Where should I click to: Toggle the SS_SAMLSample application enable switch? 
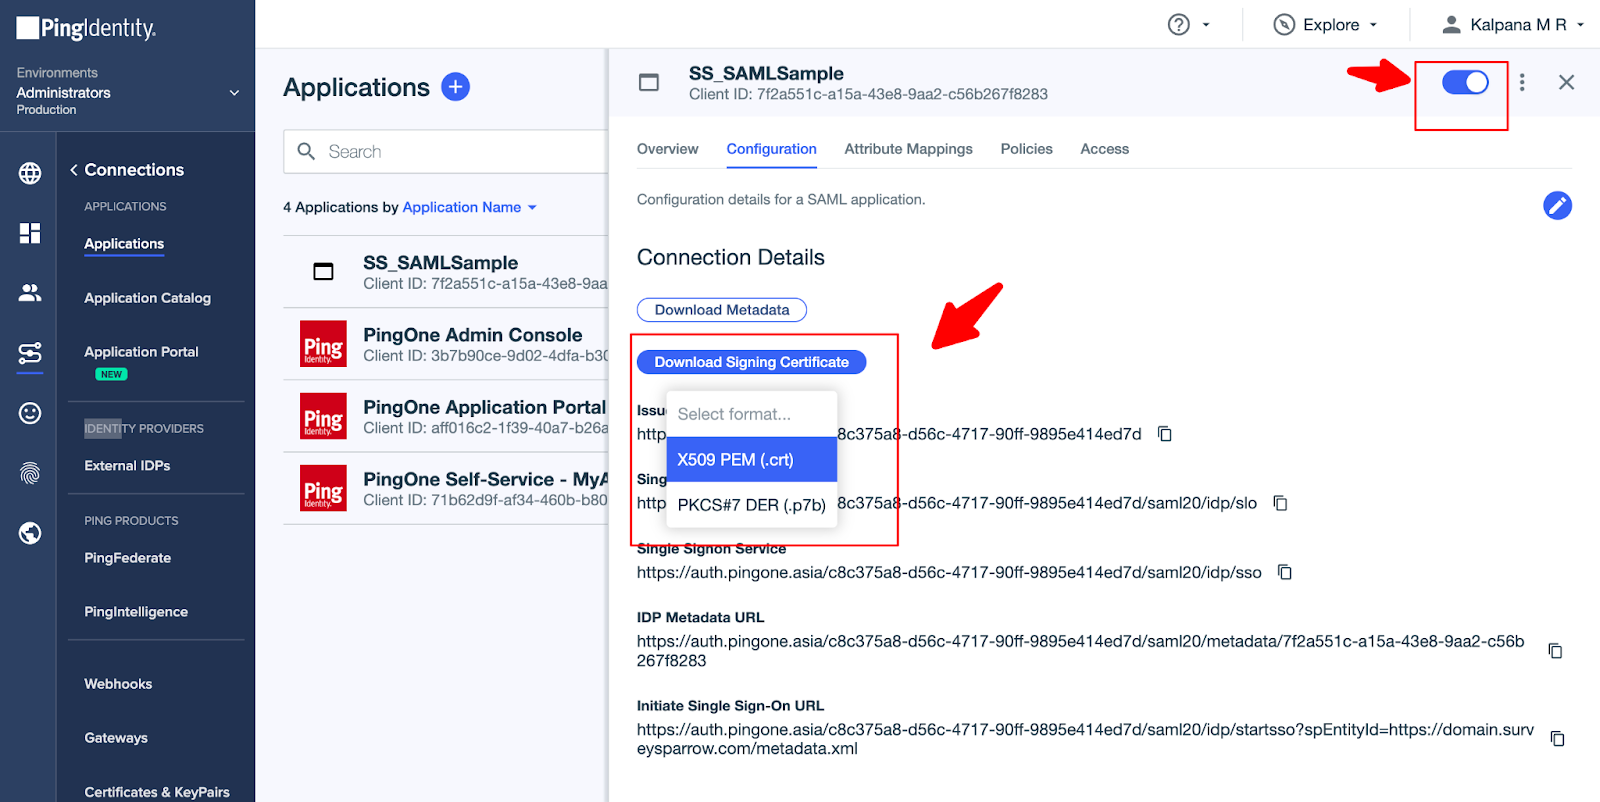pos(1465,82)
